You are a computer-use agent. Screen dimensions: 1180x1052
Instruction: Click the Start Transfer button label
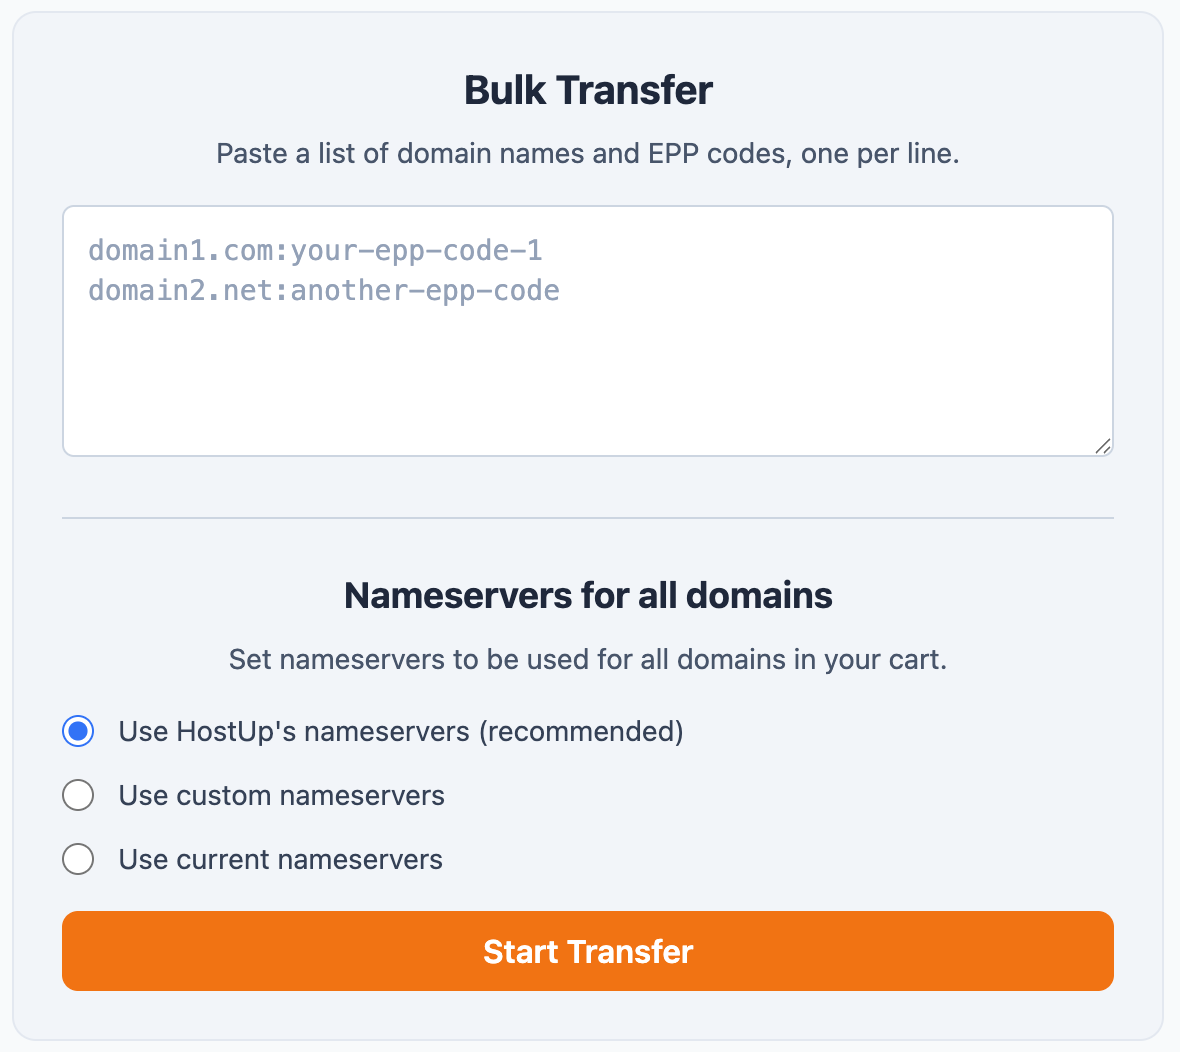click(588, 951)
